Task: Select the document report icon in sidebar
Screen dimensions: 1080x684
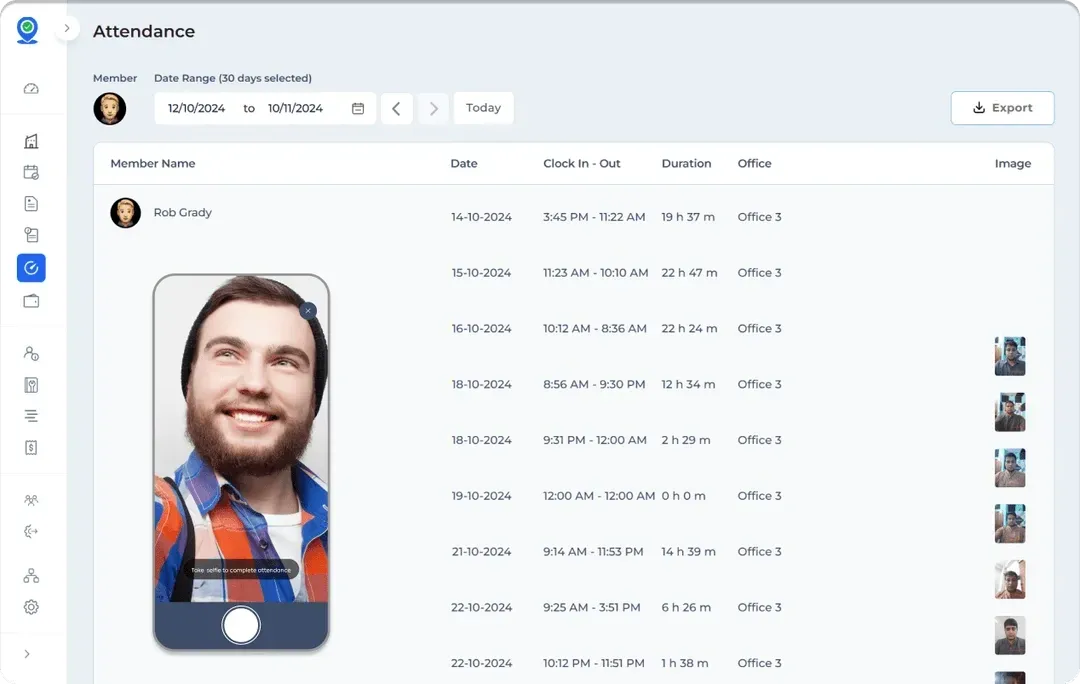Action: point(31,204)
